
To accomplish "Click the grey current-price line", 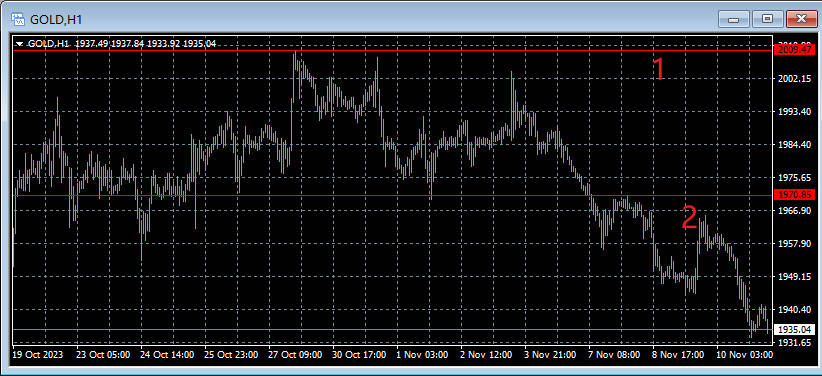I will pos(393,329).
